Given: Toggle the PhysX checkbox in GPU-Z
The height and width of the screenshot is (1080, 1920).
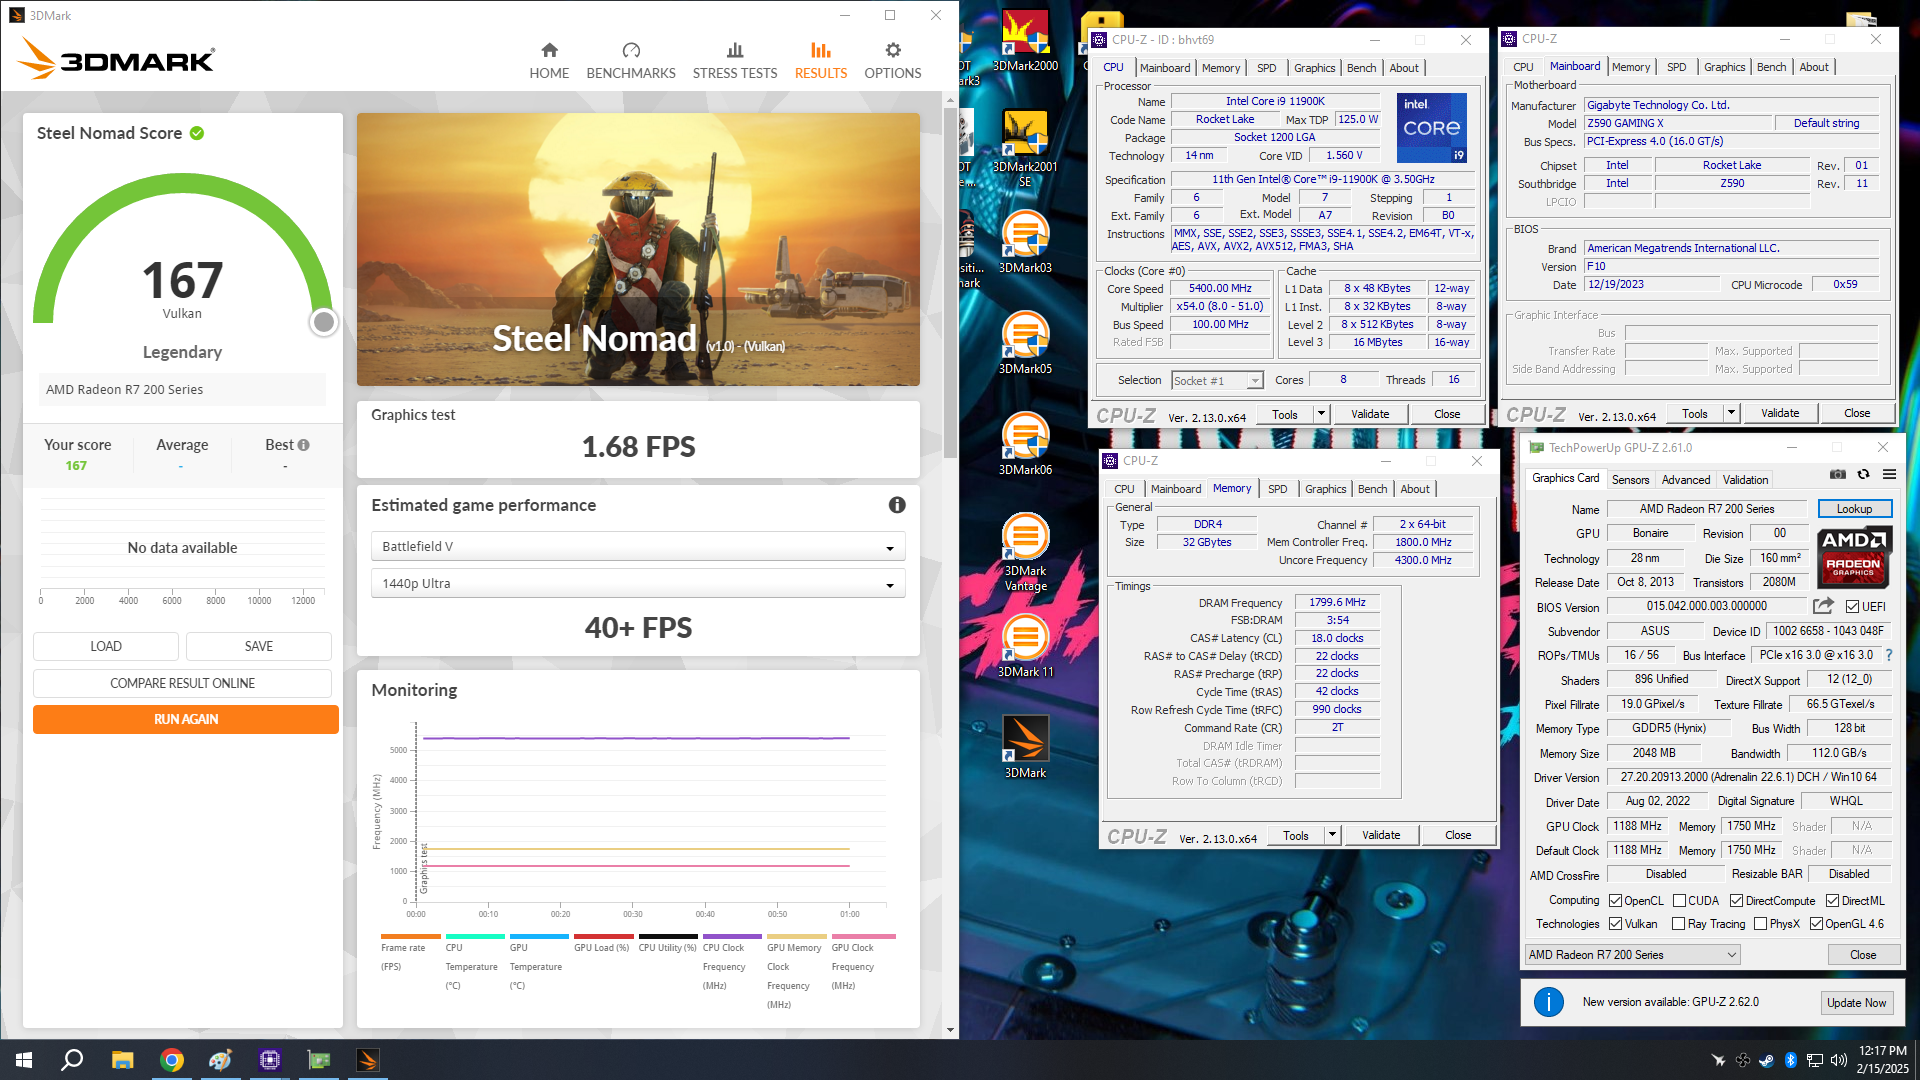Looking at the screenshot, I should click(1760, 924).
